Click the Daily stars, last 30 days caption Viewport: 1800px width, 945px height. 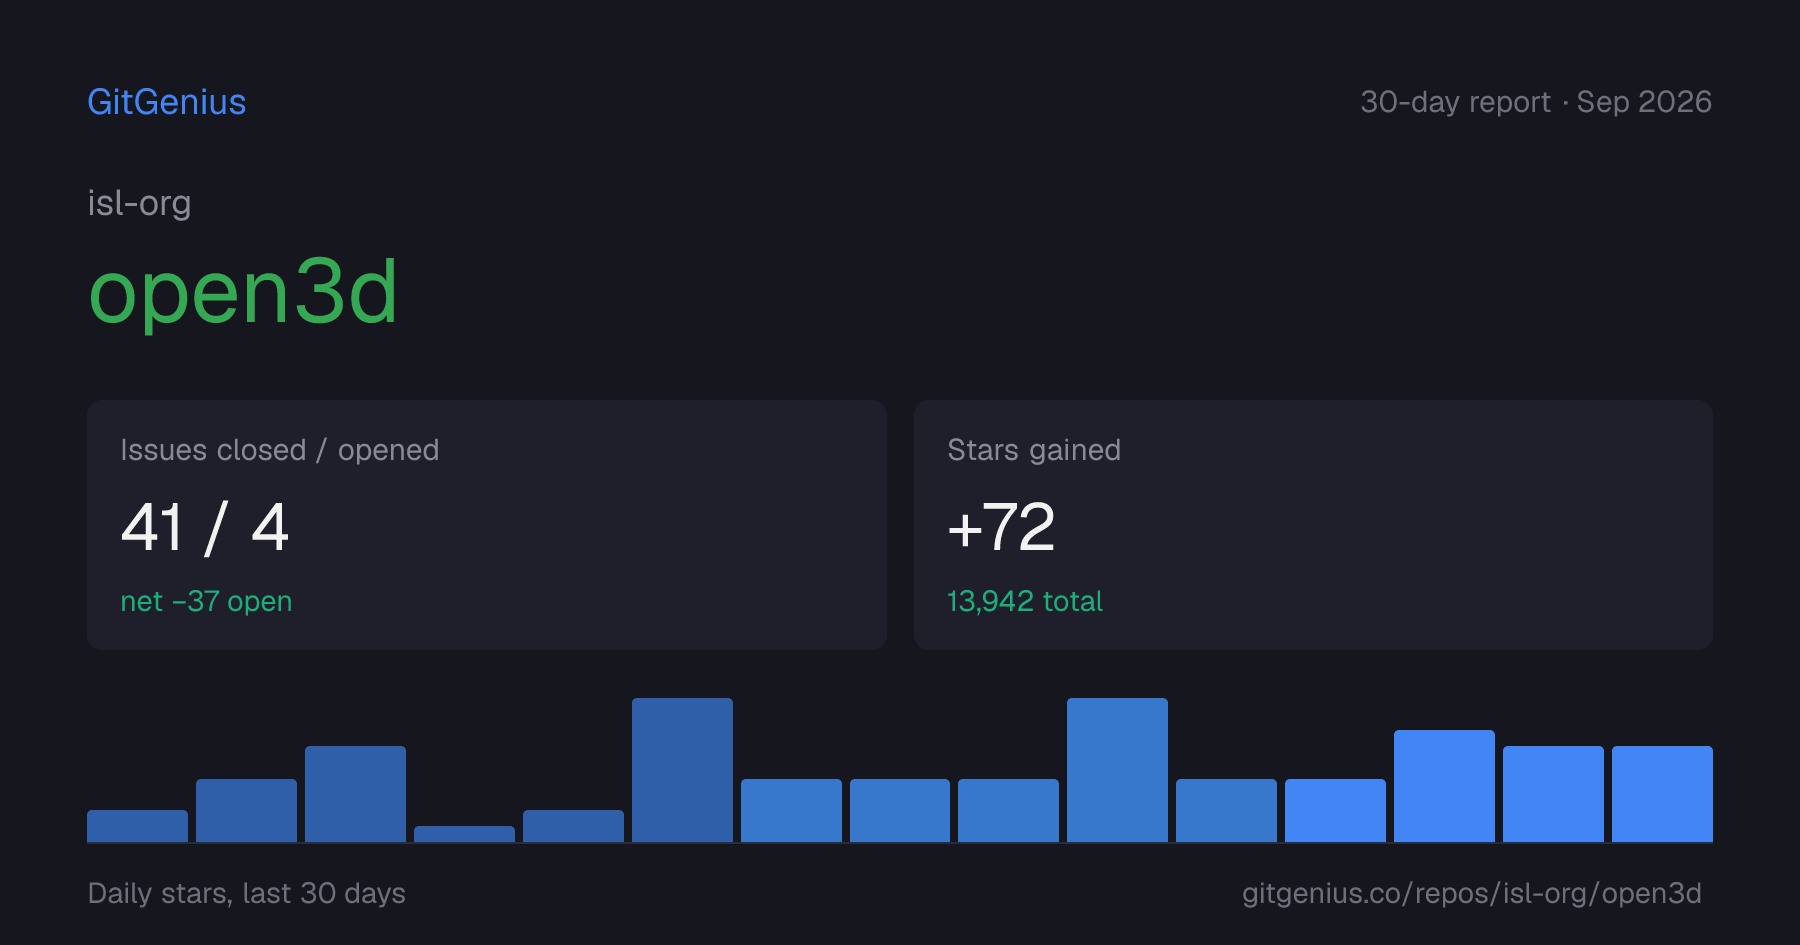(x=247, y=893)
